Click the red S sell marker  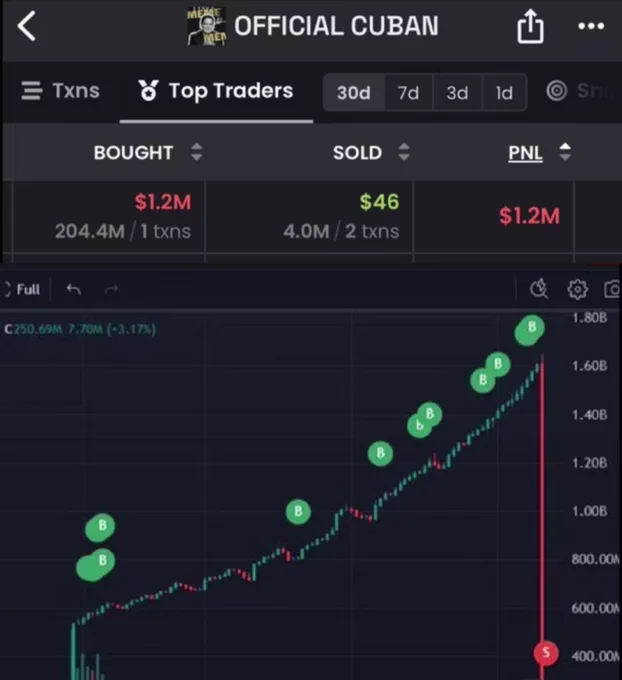[546, 652]
